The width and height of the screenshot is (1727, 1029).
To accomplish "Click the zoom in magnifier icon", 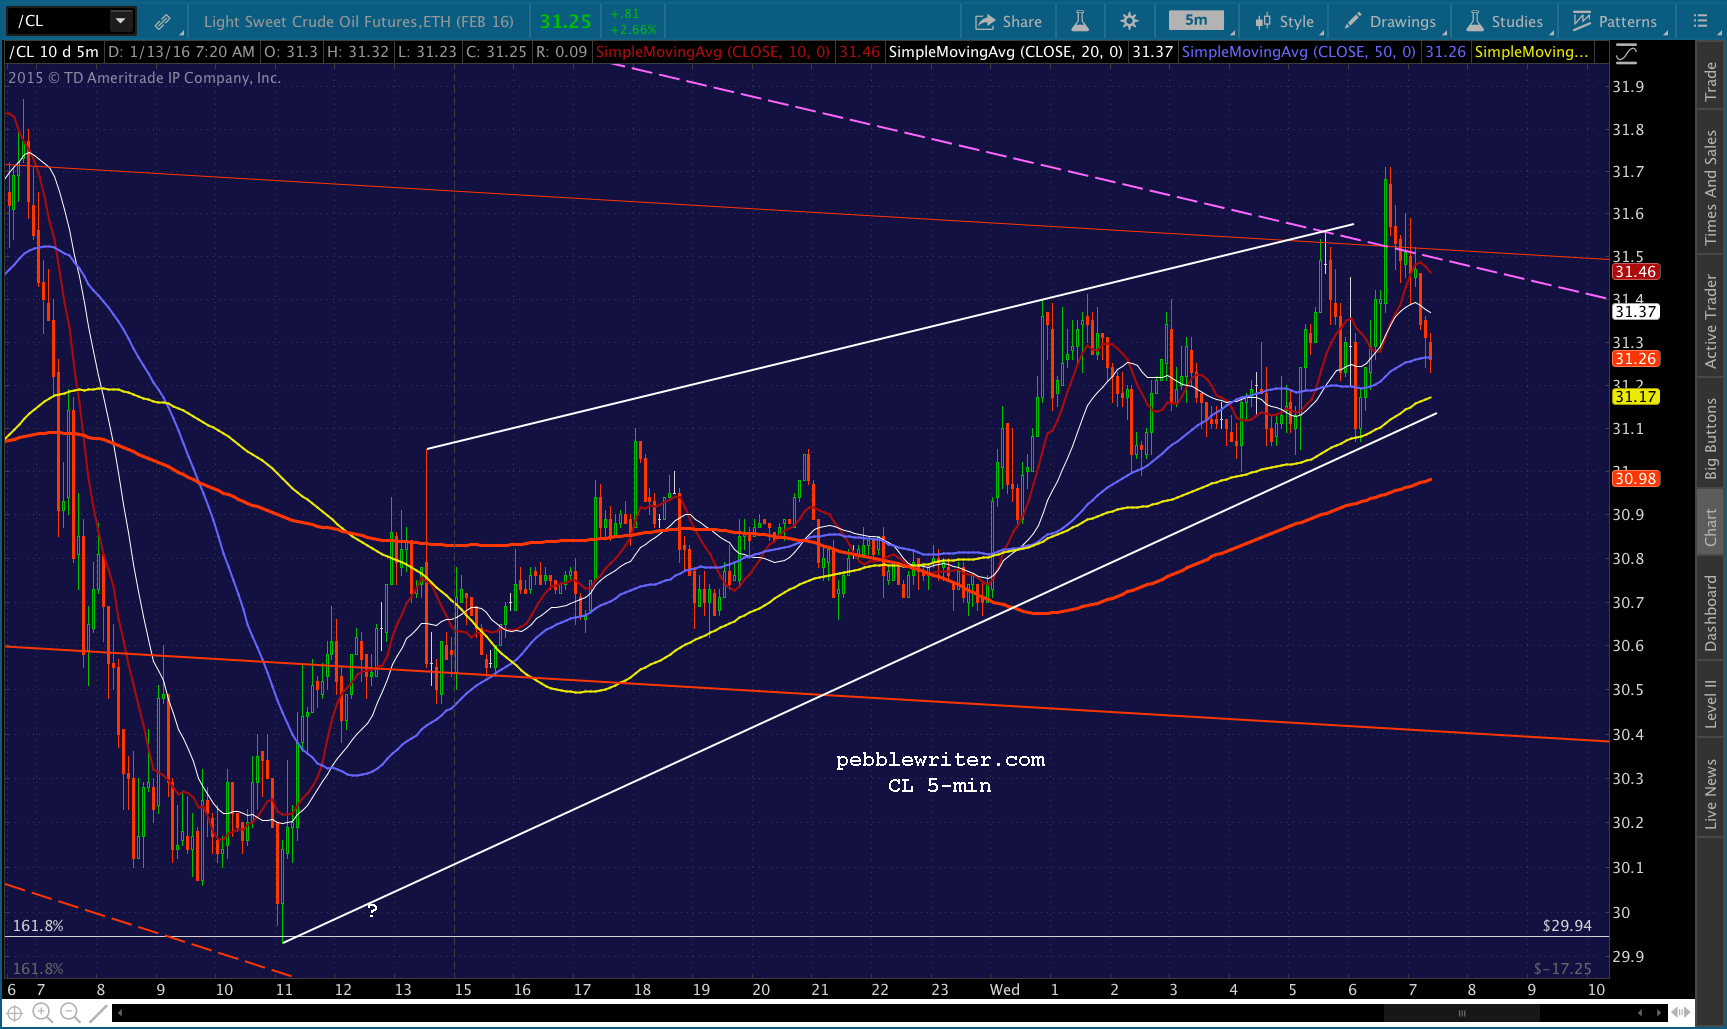I will point(42,1013).
